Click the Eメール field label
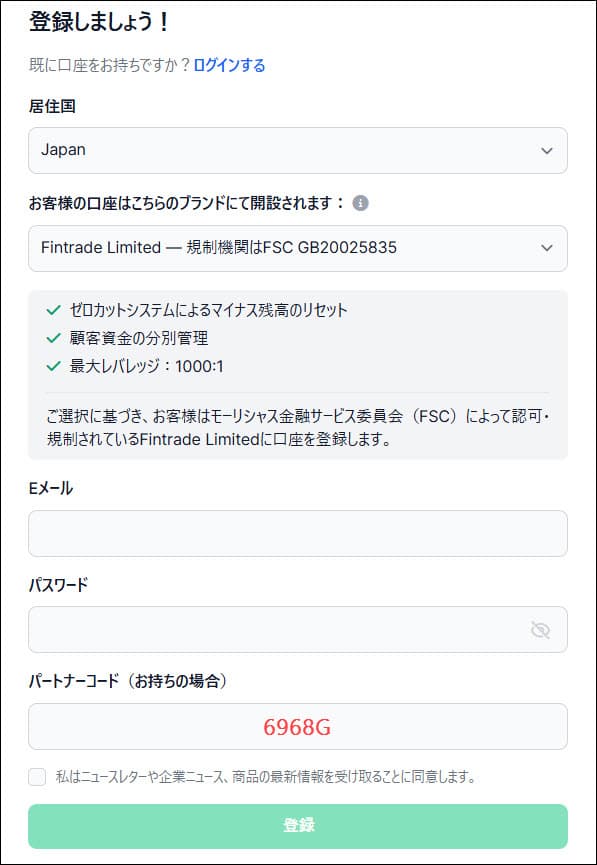This screenshot has height=865, width=597. (51, 488)
